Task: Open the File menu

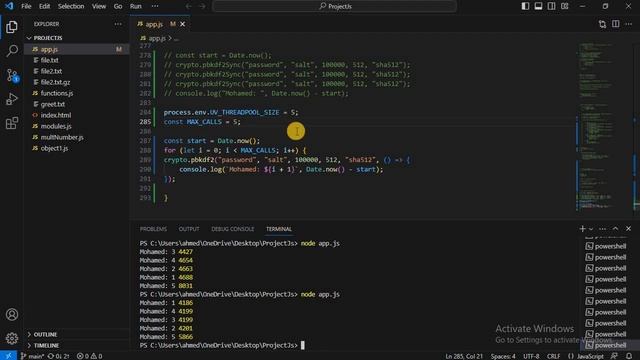Action: click(x=26, y=6)
